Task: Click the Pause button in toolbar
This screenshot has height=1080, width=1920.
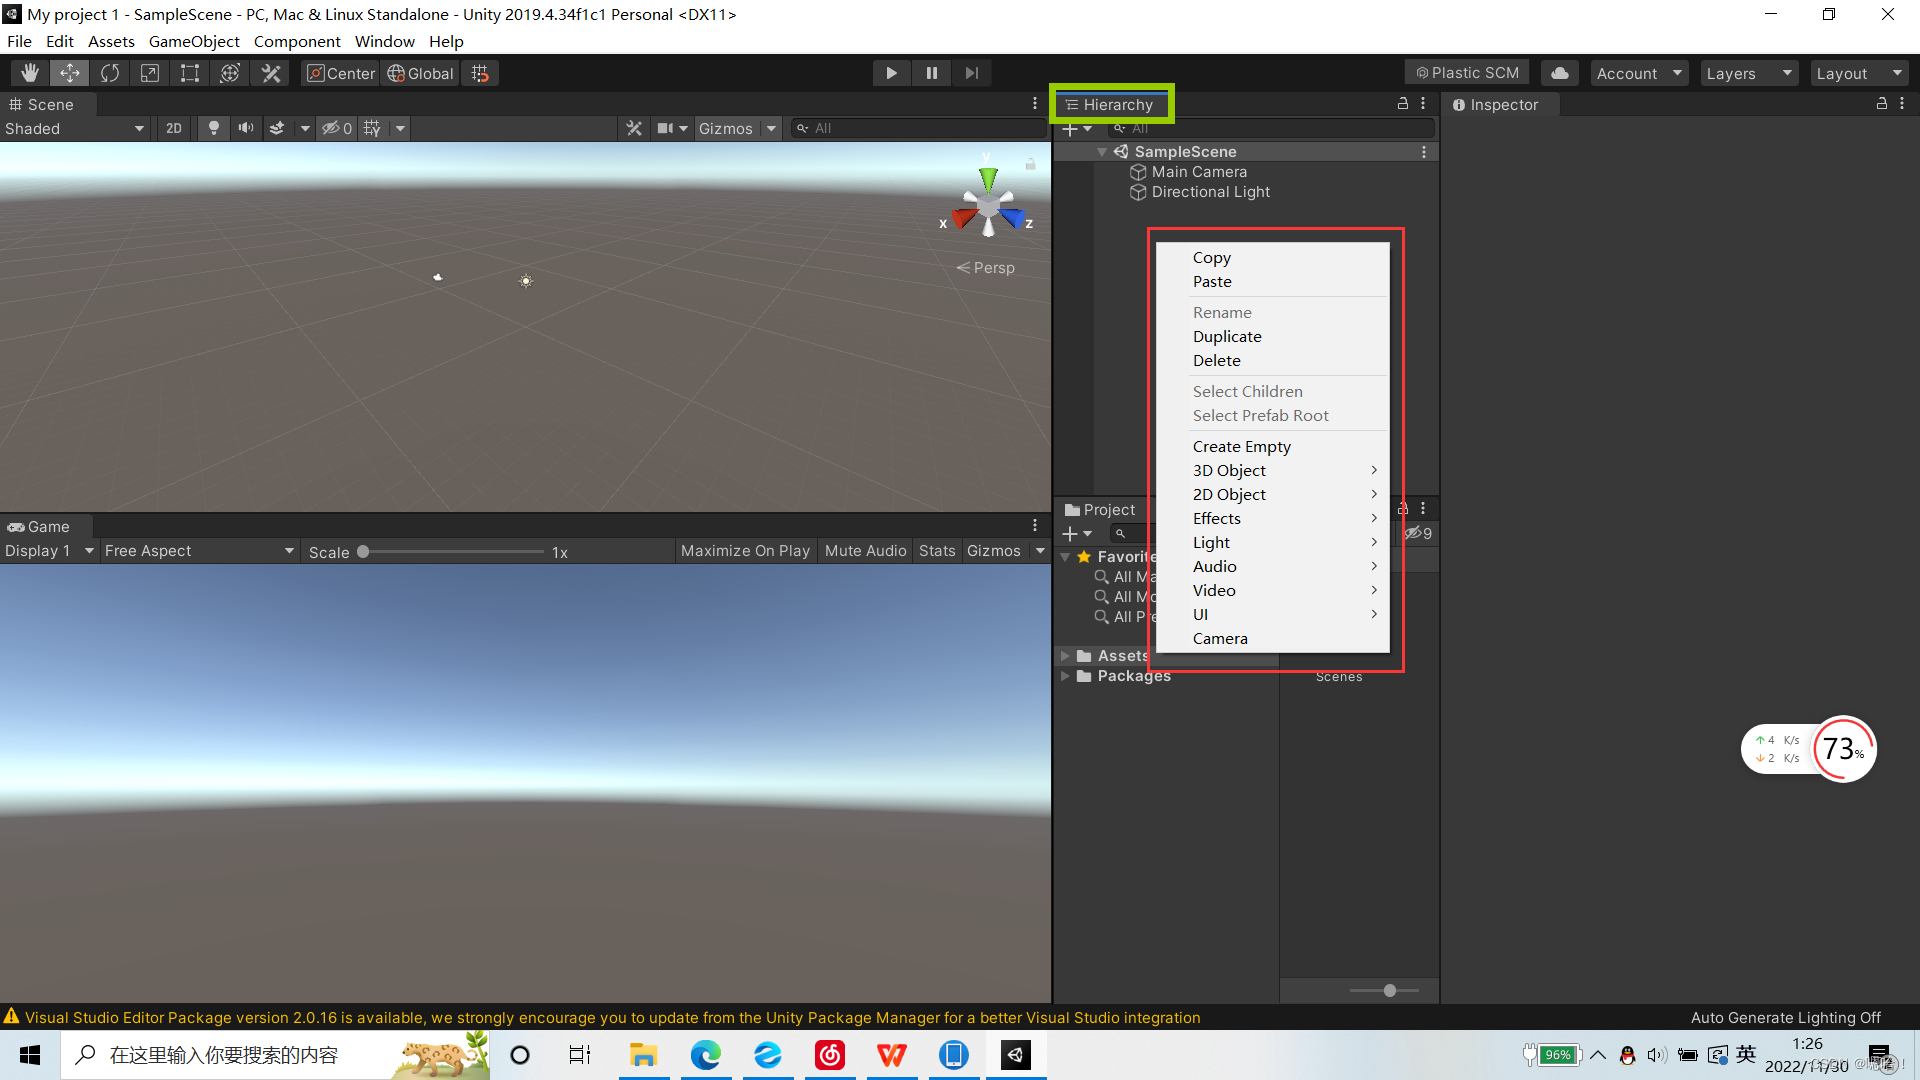Action: click(931, 73)
